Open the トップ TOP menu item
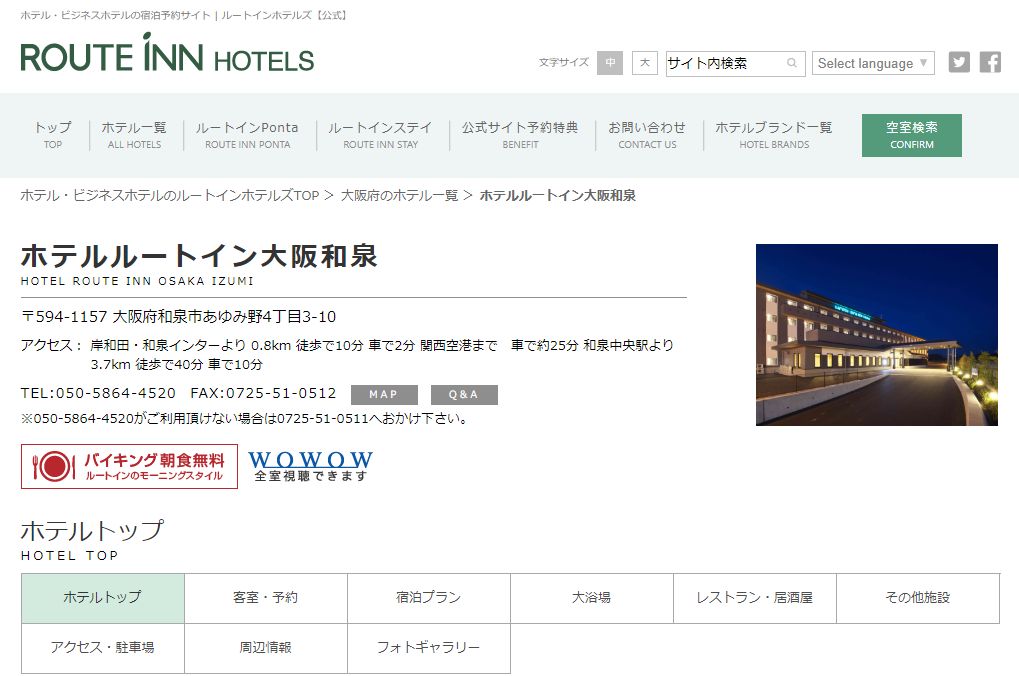 [x=53, y=135]
